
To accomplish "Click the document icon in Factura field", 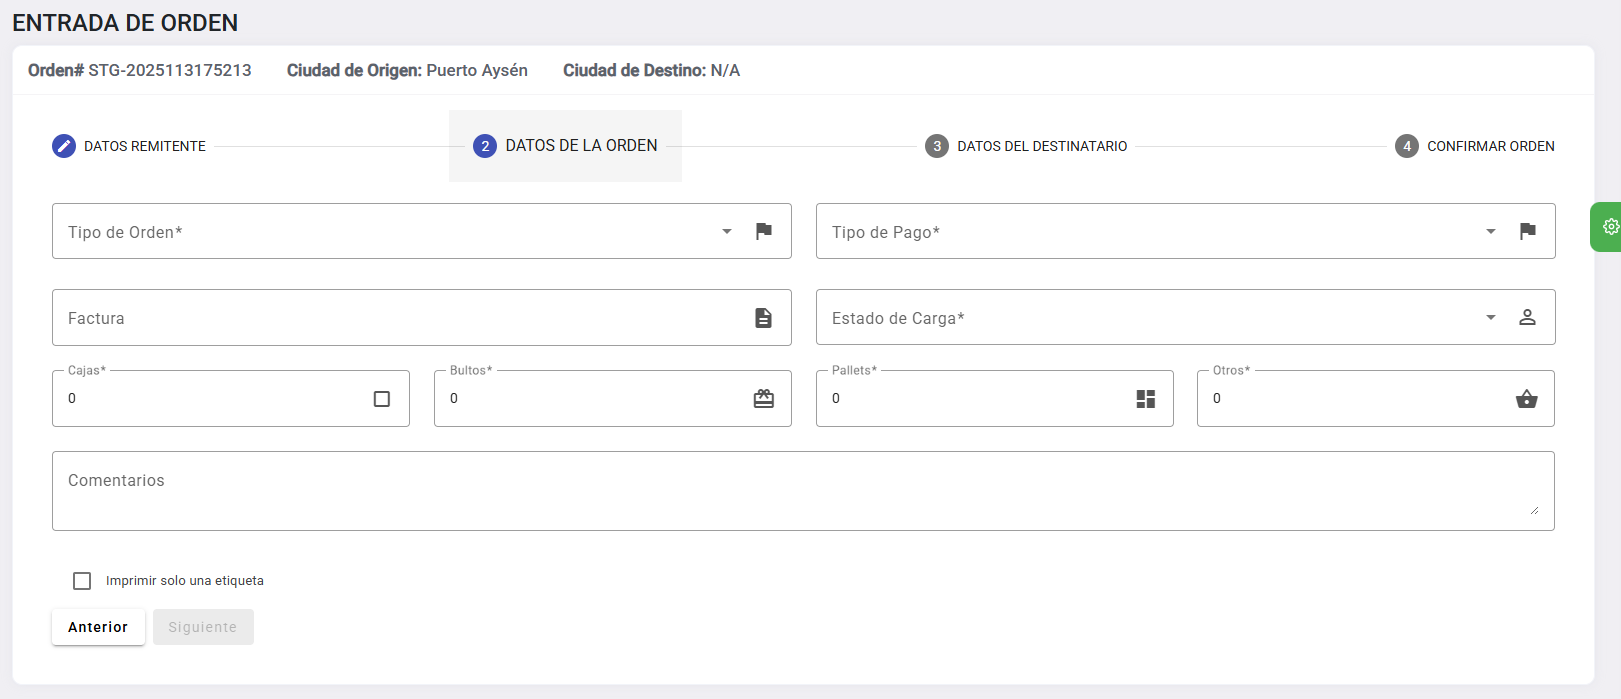I will 763,318.
